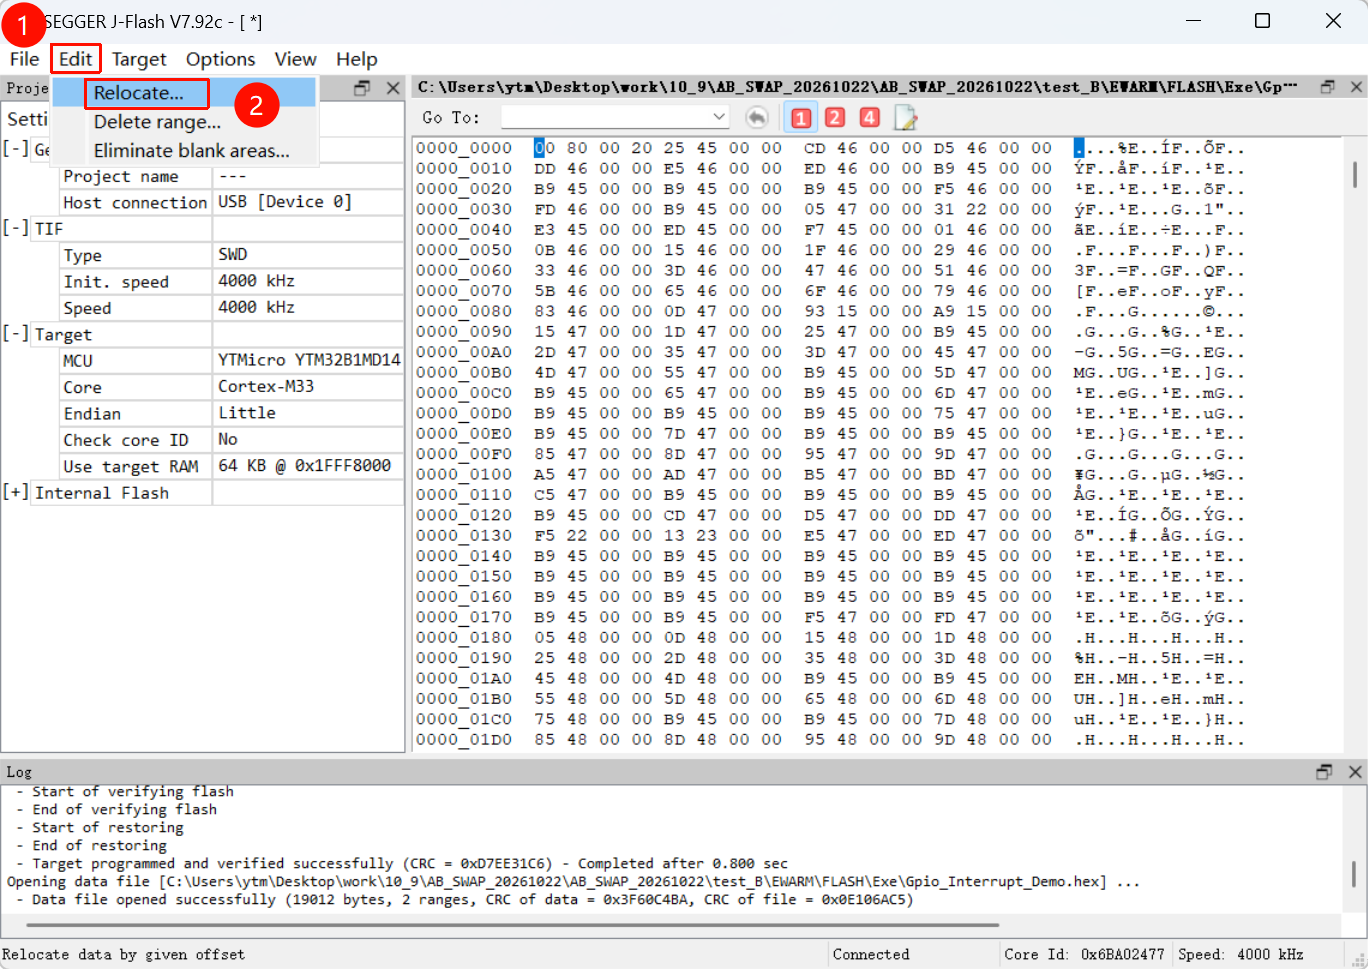Select the MCU value 'YTMicro YTM32B1MD14'
1368x969 pixels.
pyautogui.click(x=308, y=360)
